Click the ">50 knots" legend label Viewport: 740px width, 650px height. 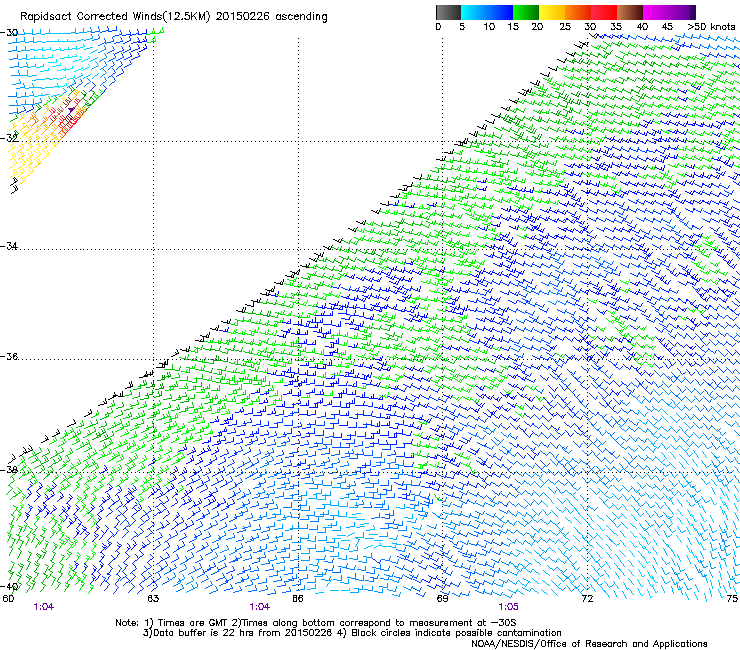tap(711, 27)
